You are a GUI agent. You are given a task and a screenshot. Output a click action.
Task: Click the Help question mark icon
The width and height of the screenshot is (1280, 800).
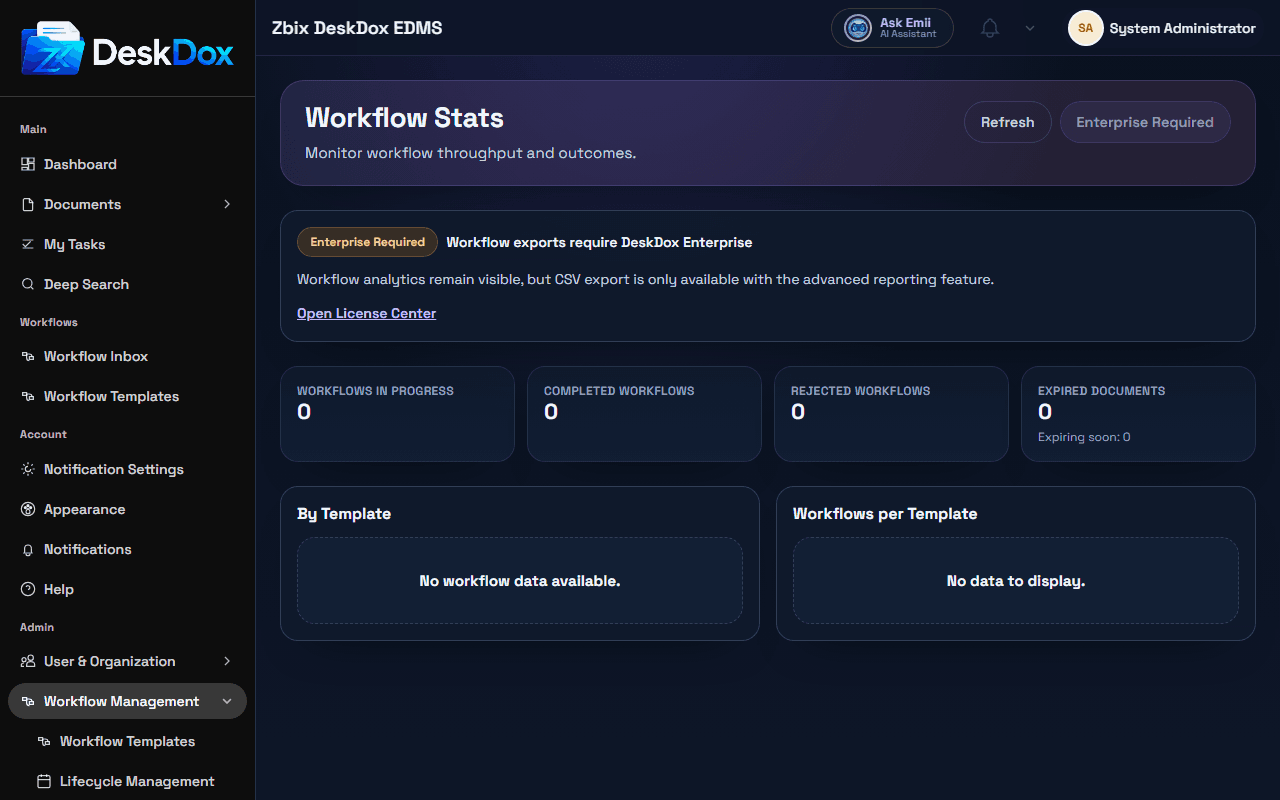pos(28,589)
